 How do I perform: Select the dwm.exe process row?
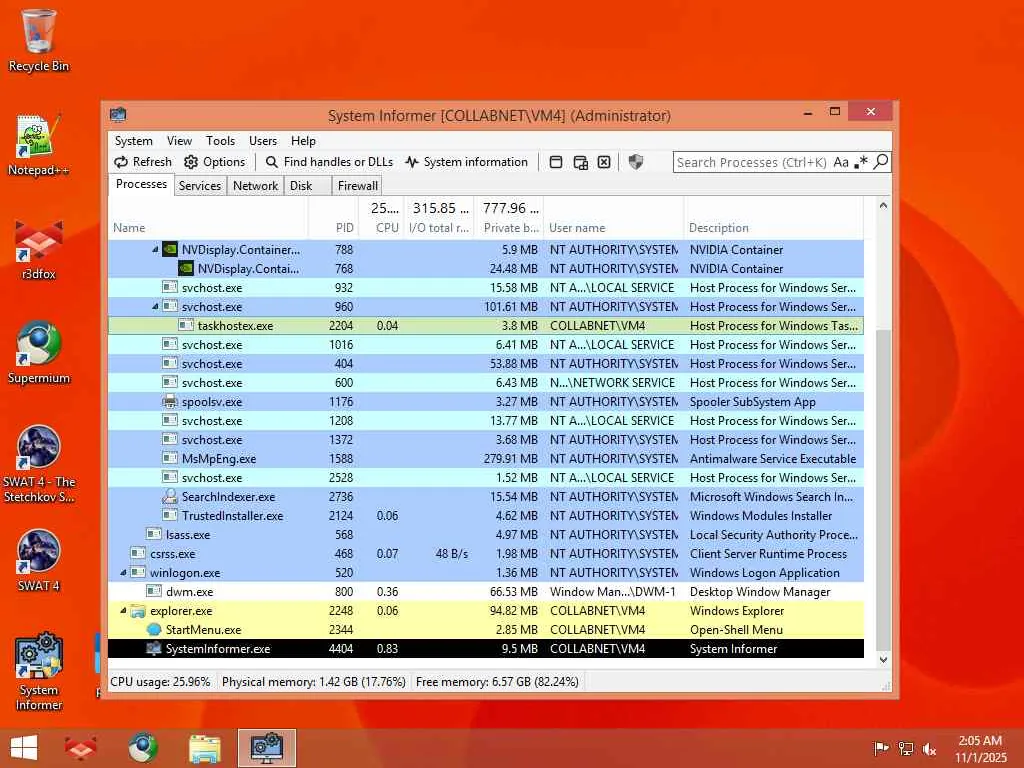pos(486,591)
